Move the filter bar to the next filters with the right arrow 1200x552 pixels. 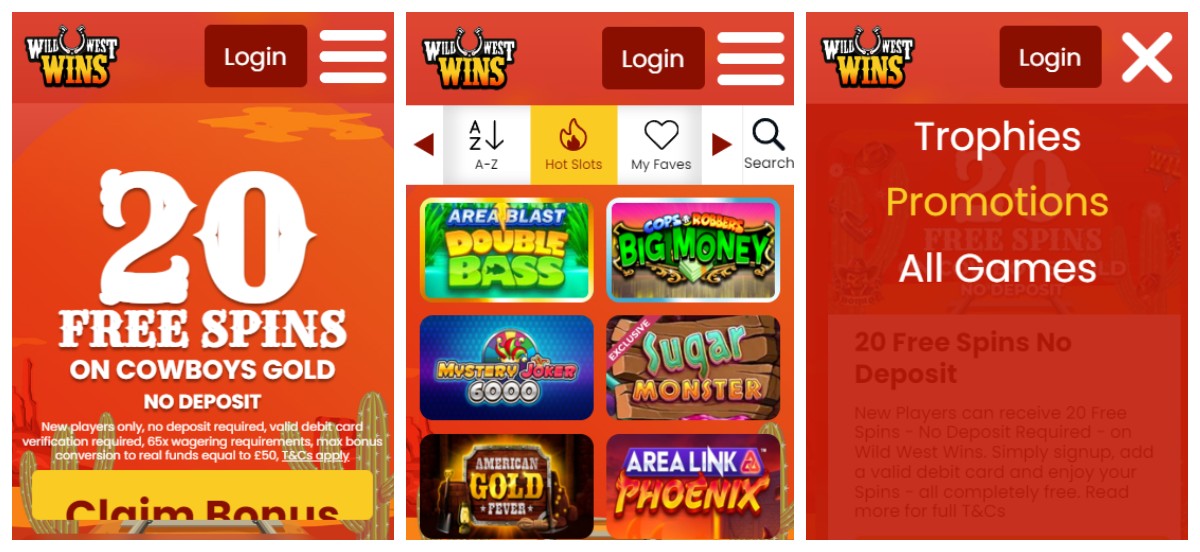(721, 145)
